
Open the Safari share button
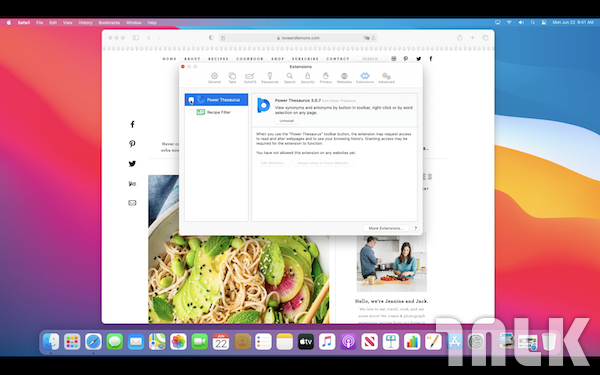(x=460, y=38)
